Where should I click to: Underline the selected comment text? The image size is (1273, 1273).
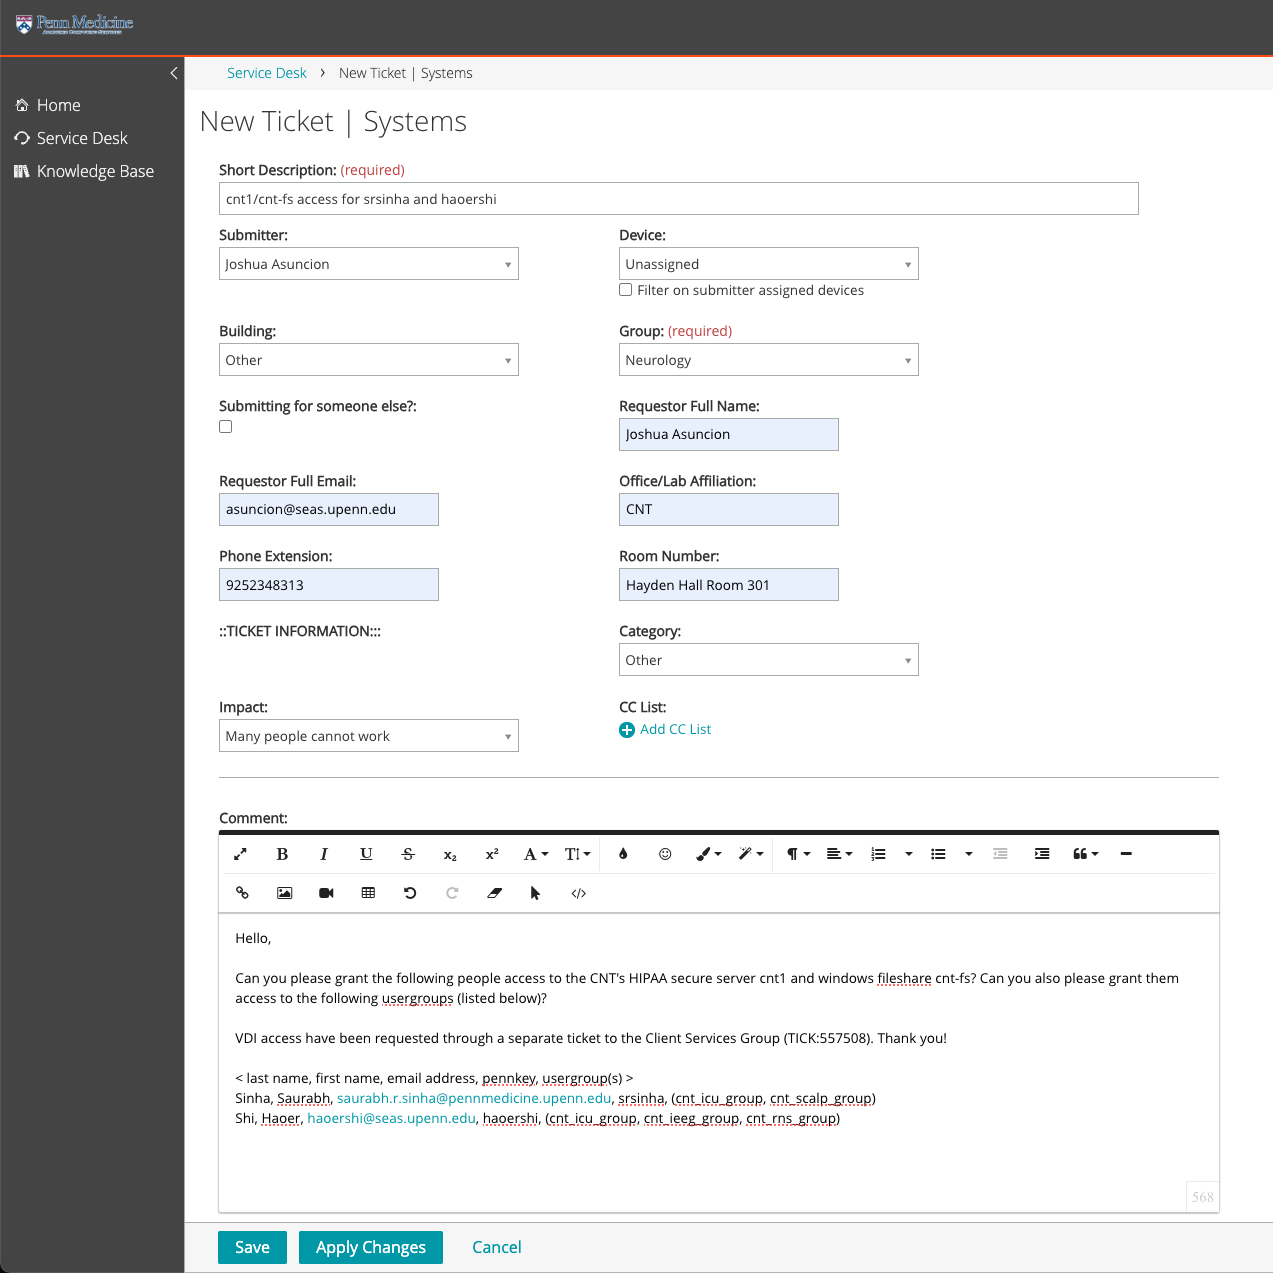pyautogui.click(x=366, y=854)
